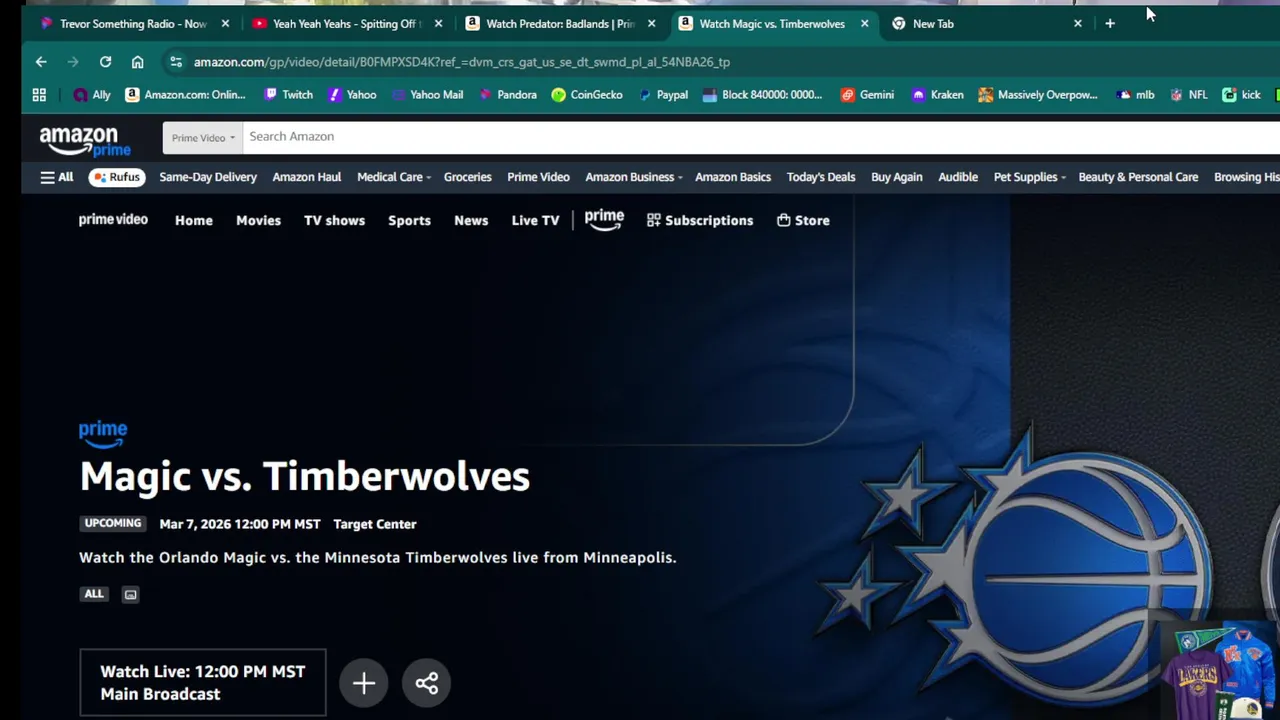Click the subtitles CC badge icon
The height and width of the screenshot is (720, 1280).
(x=130, y=594)
